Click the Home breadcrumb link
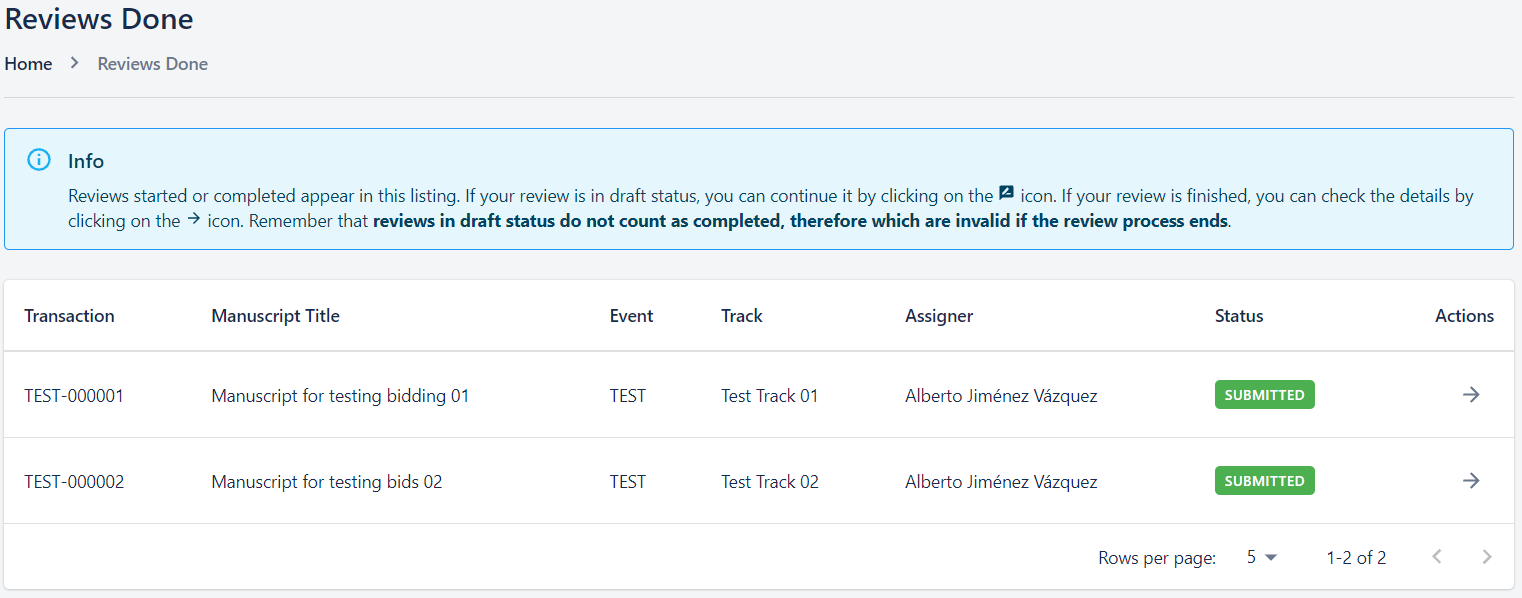This screenshot has height=598, width=1522. (x=28, y=64)
